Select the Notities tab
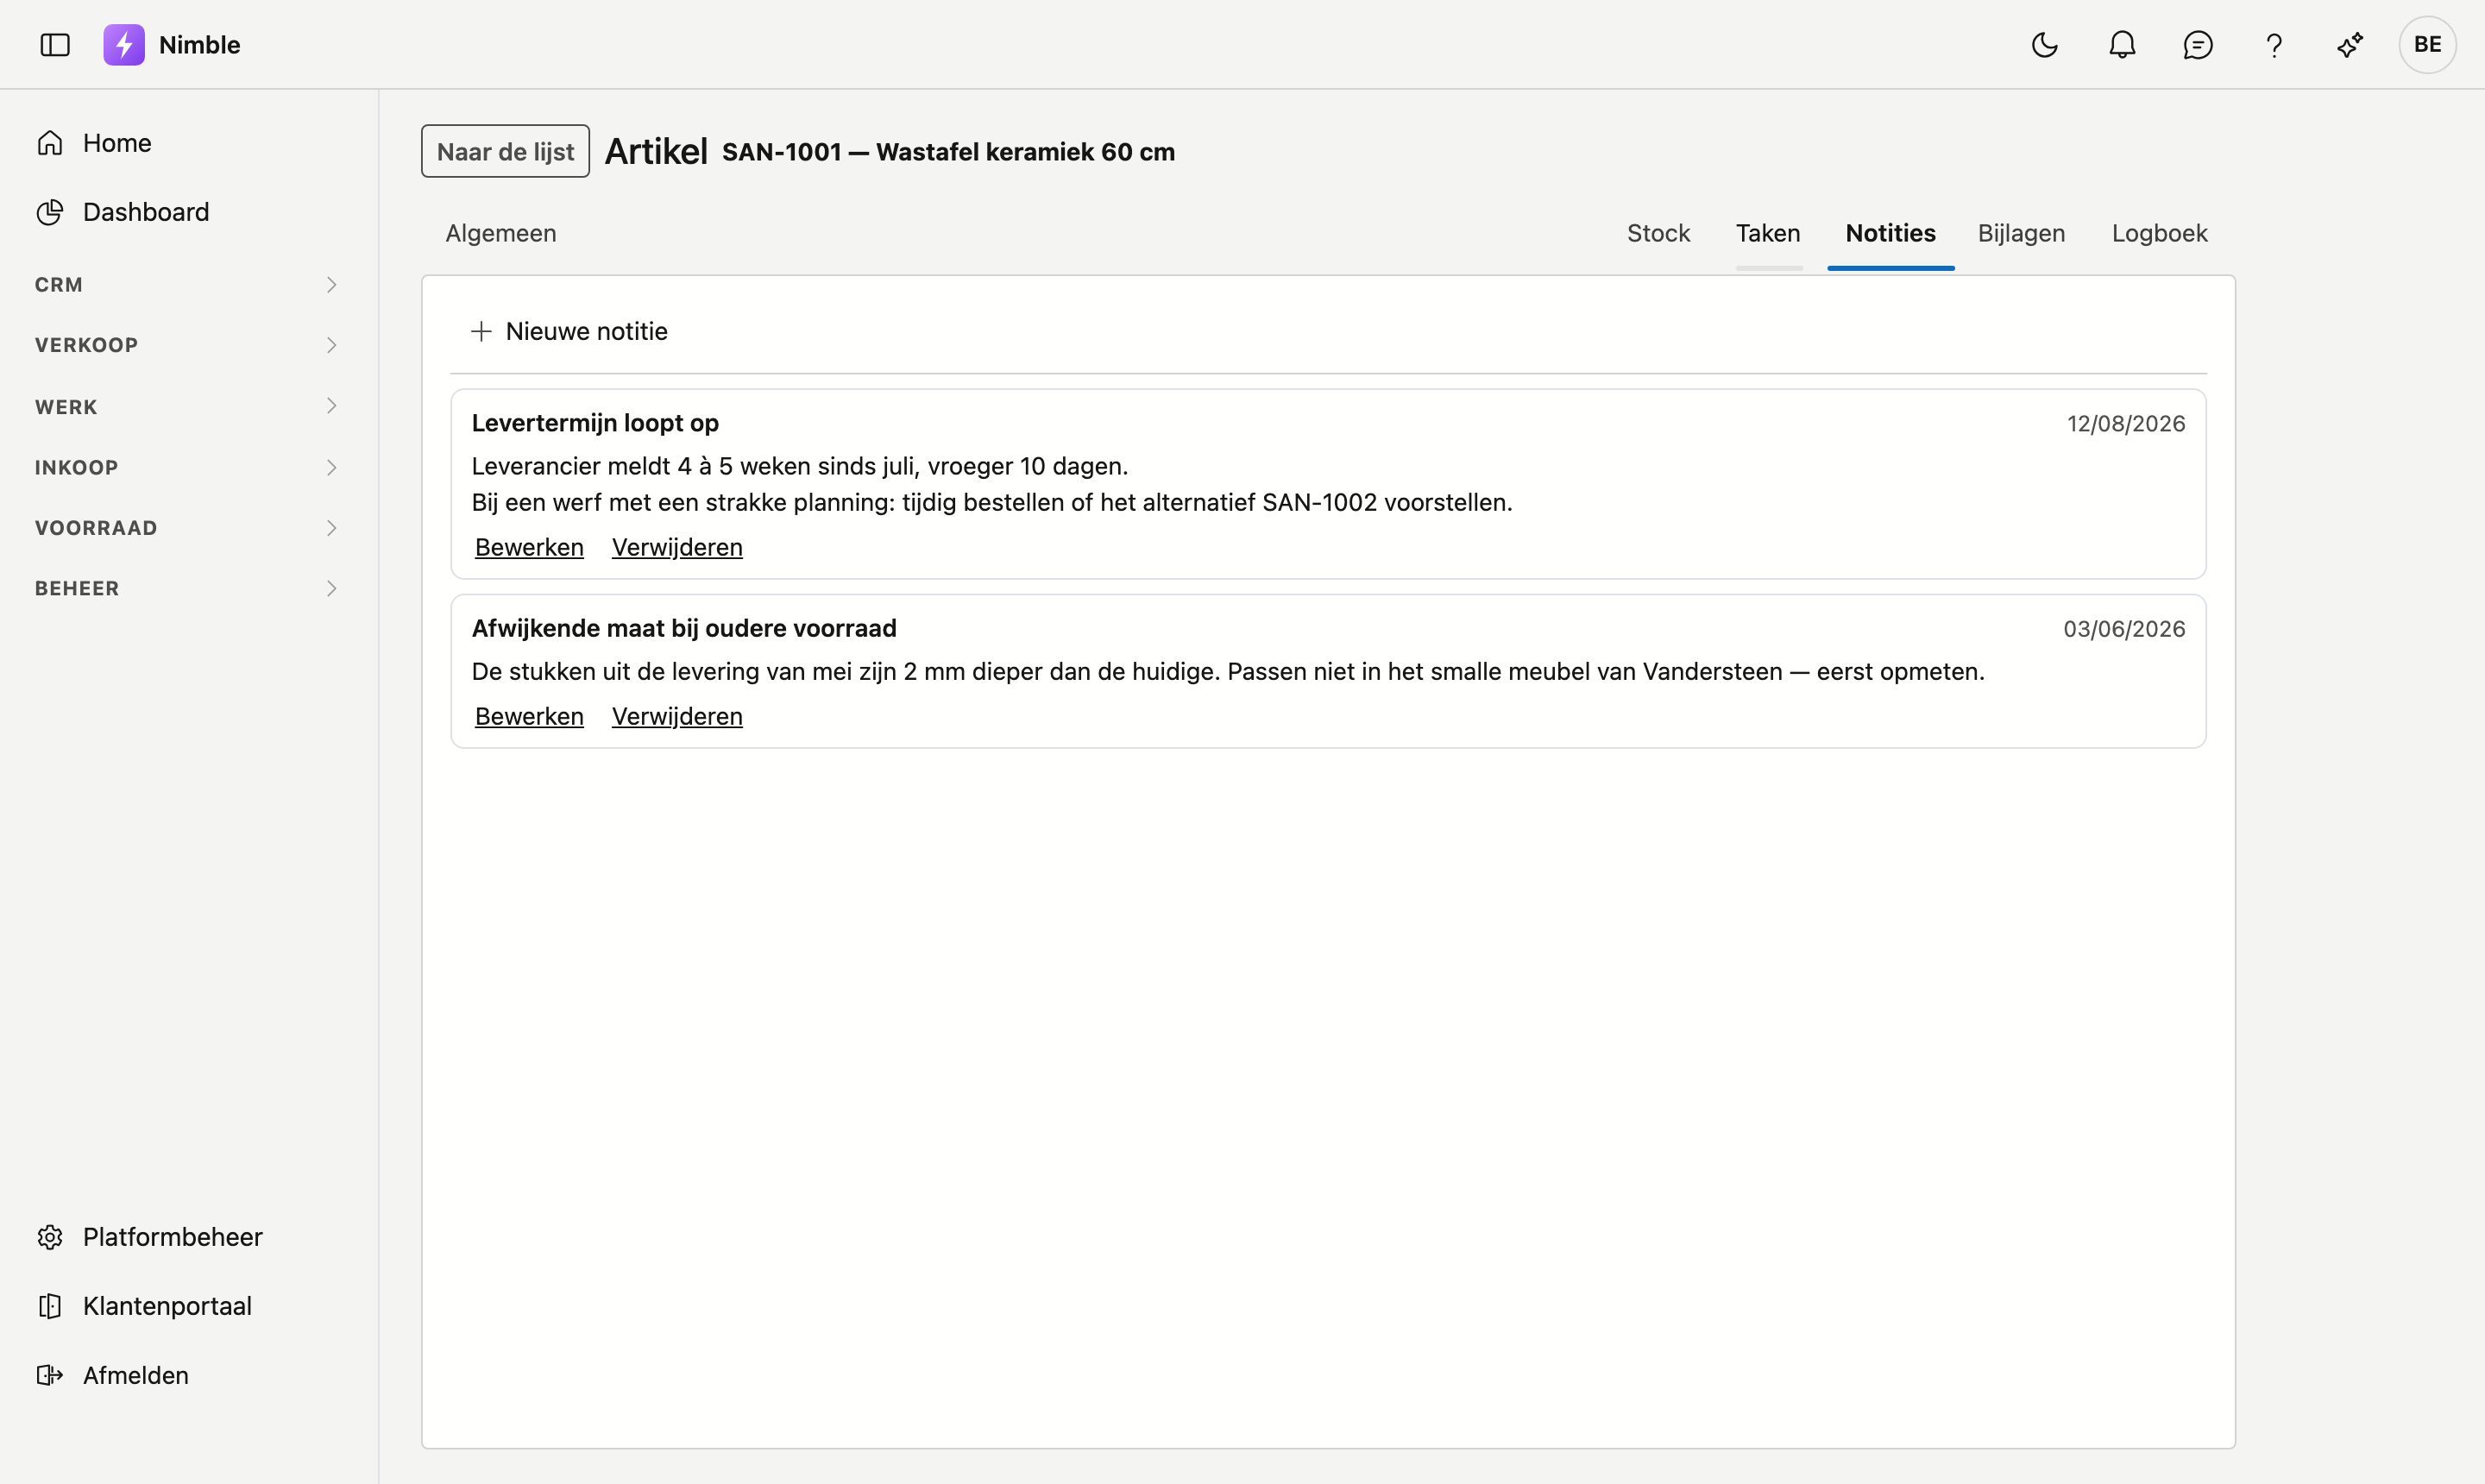2485x1484 pixels. point(1890,233)
